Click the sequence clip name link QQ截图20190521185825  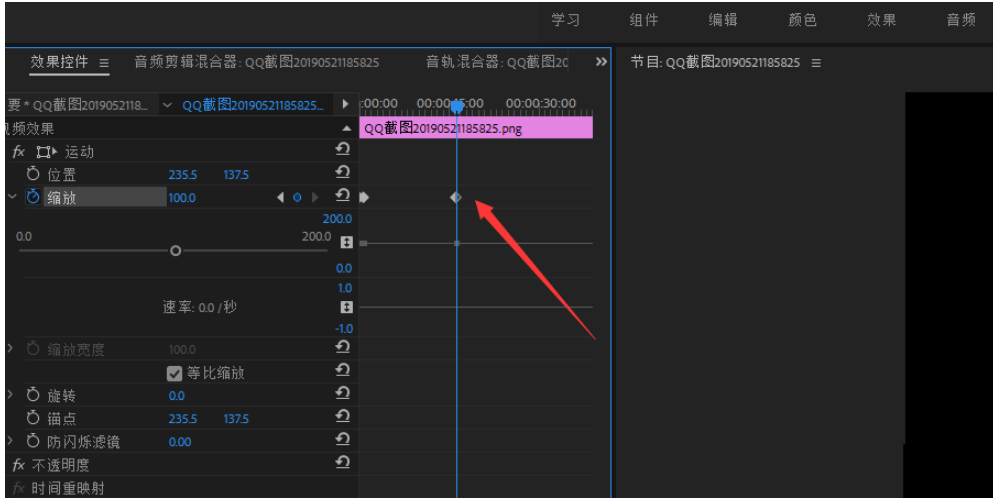[x=253, y=105]
